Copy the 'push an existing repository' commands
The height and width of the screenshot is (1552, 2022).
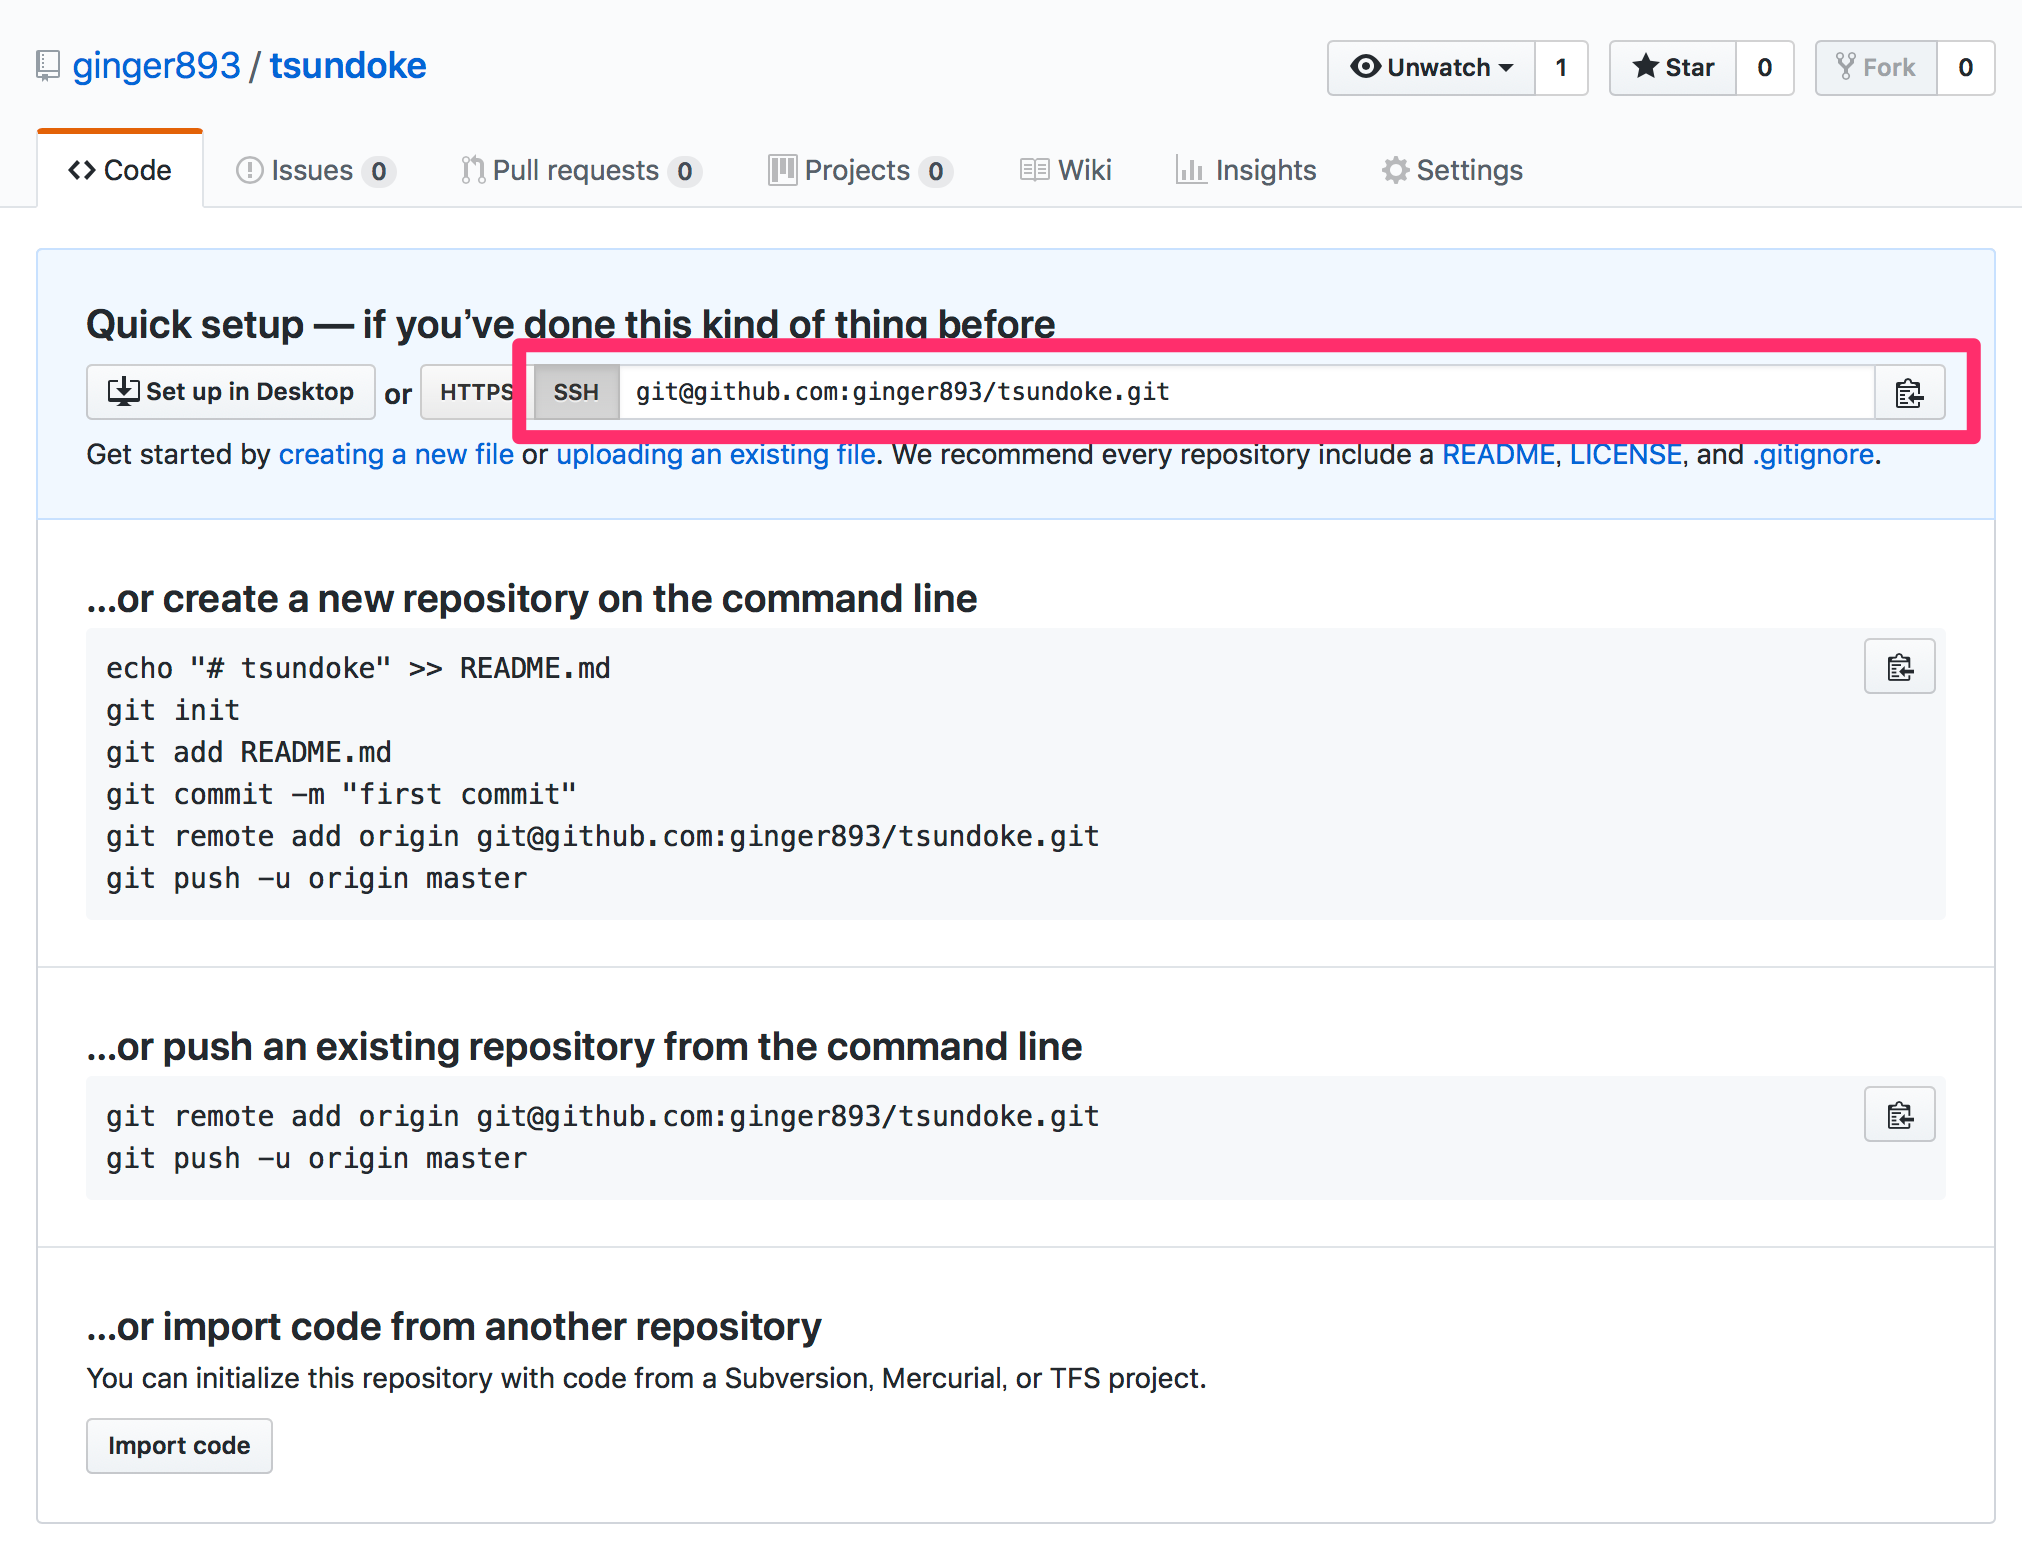pyautogui.click(x=1899, y=1114)
